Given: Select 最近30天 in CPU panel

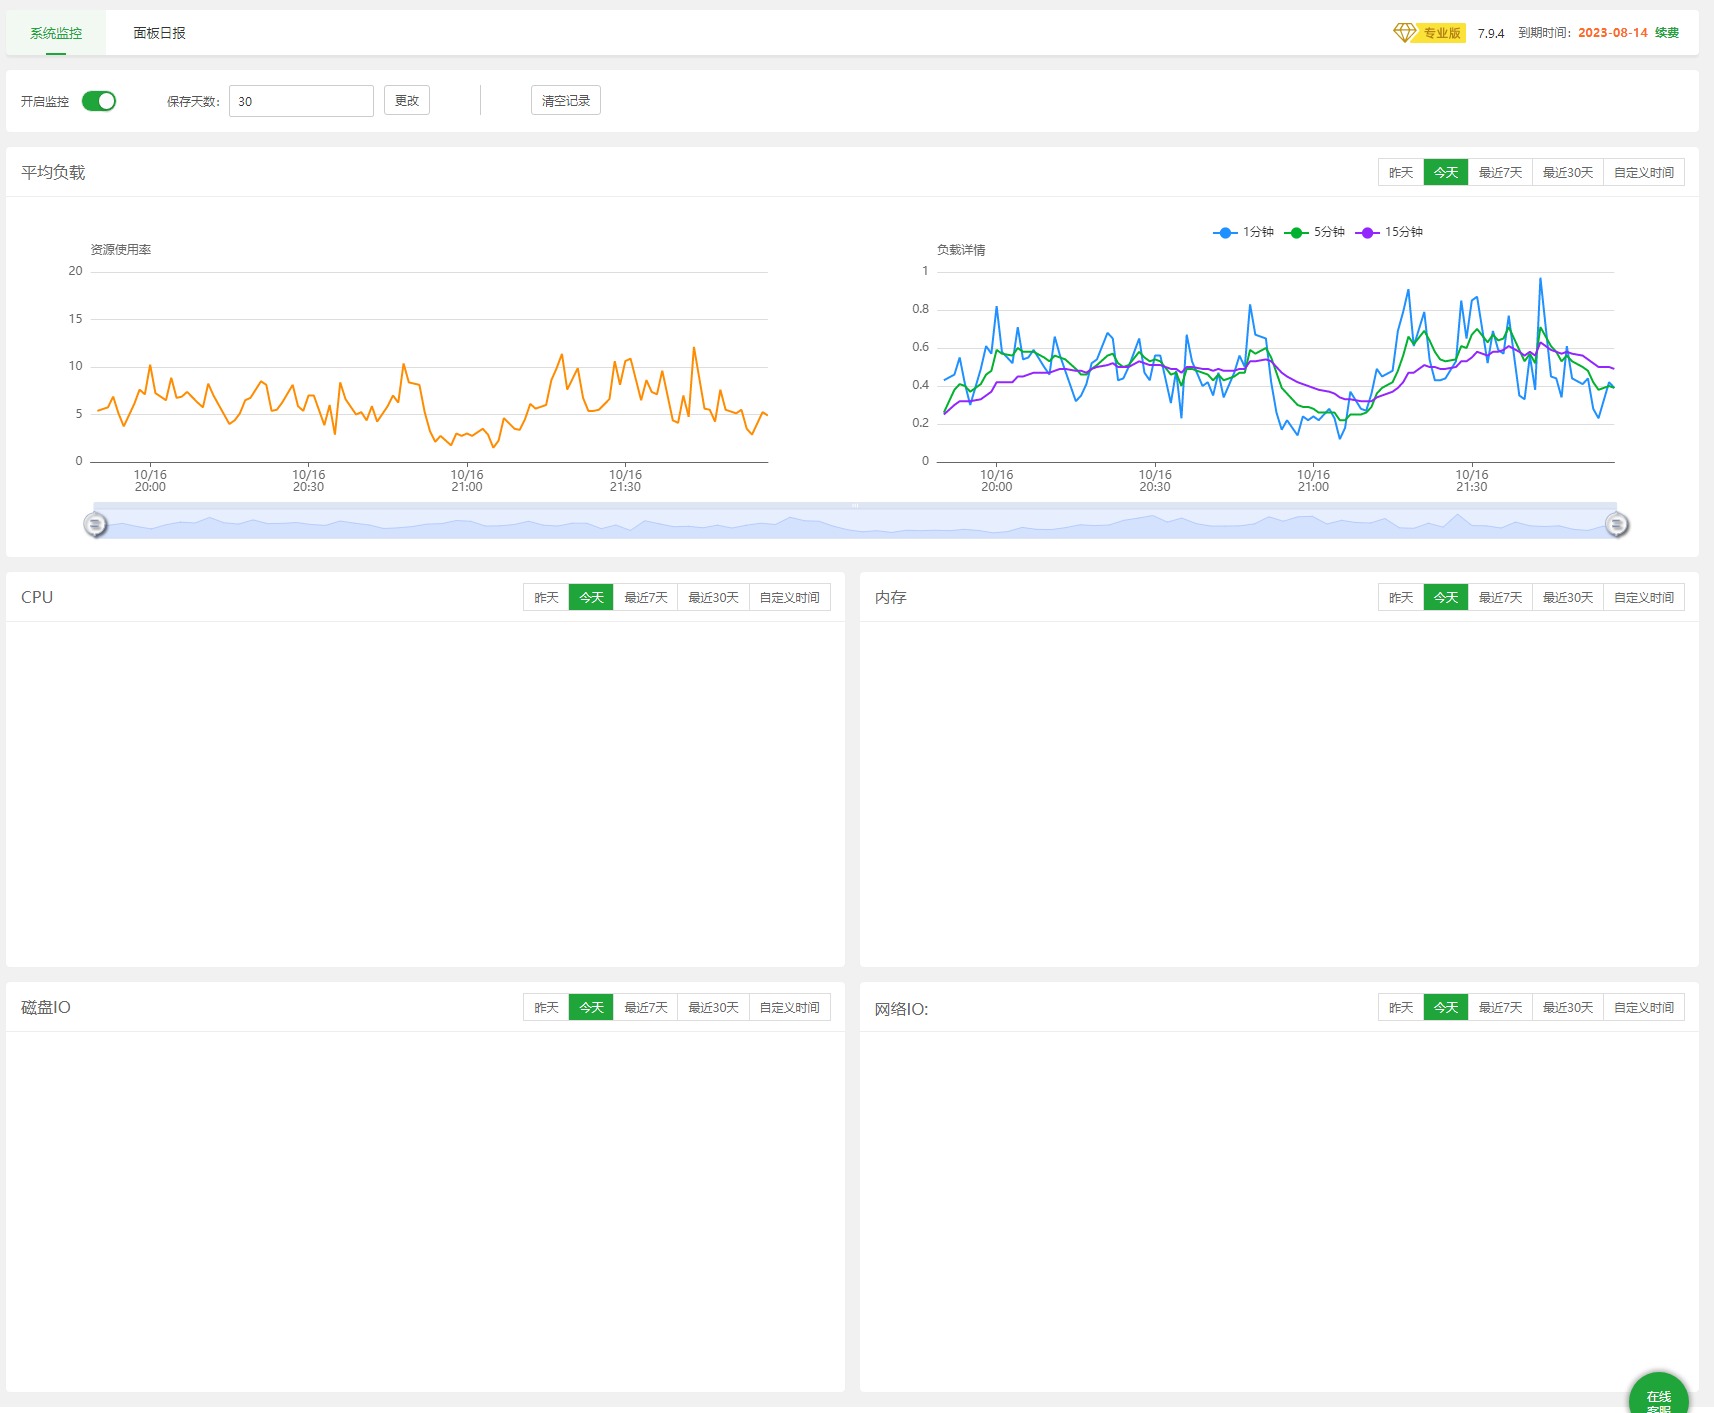Looking at the screenshot, I should pos(713,598).
